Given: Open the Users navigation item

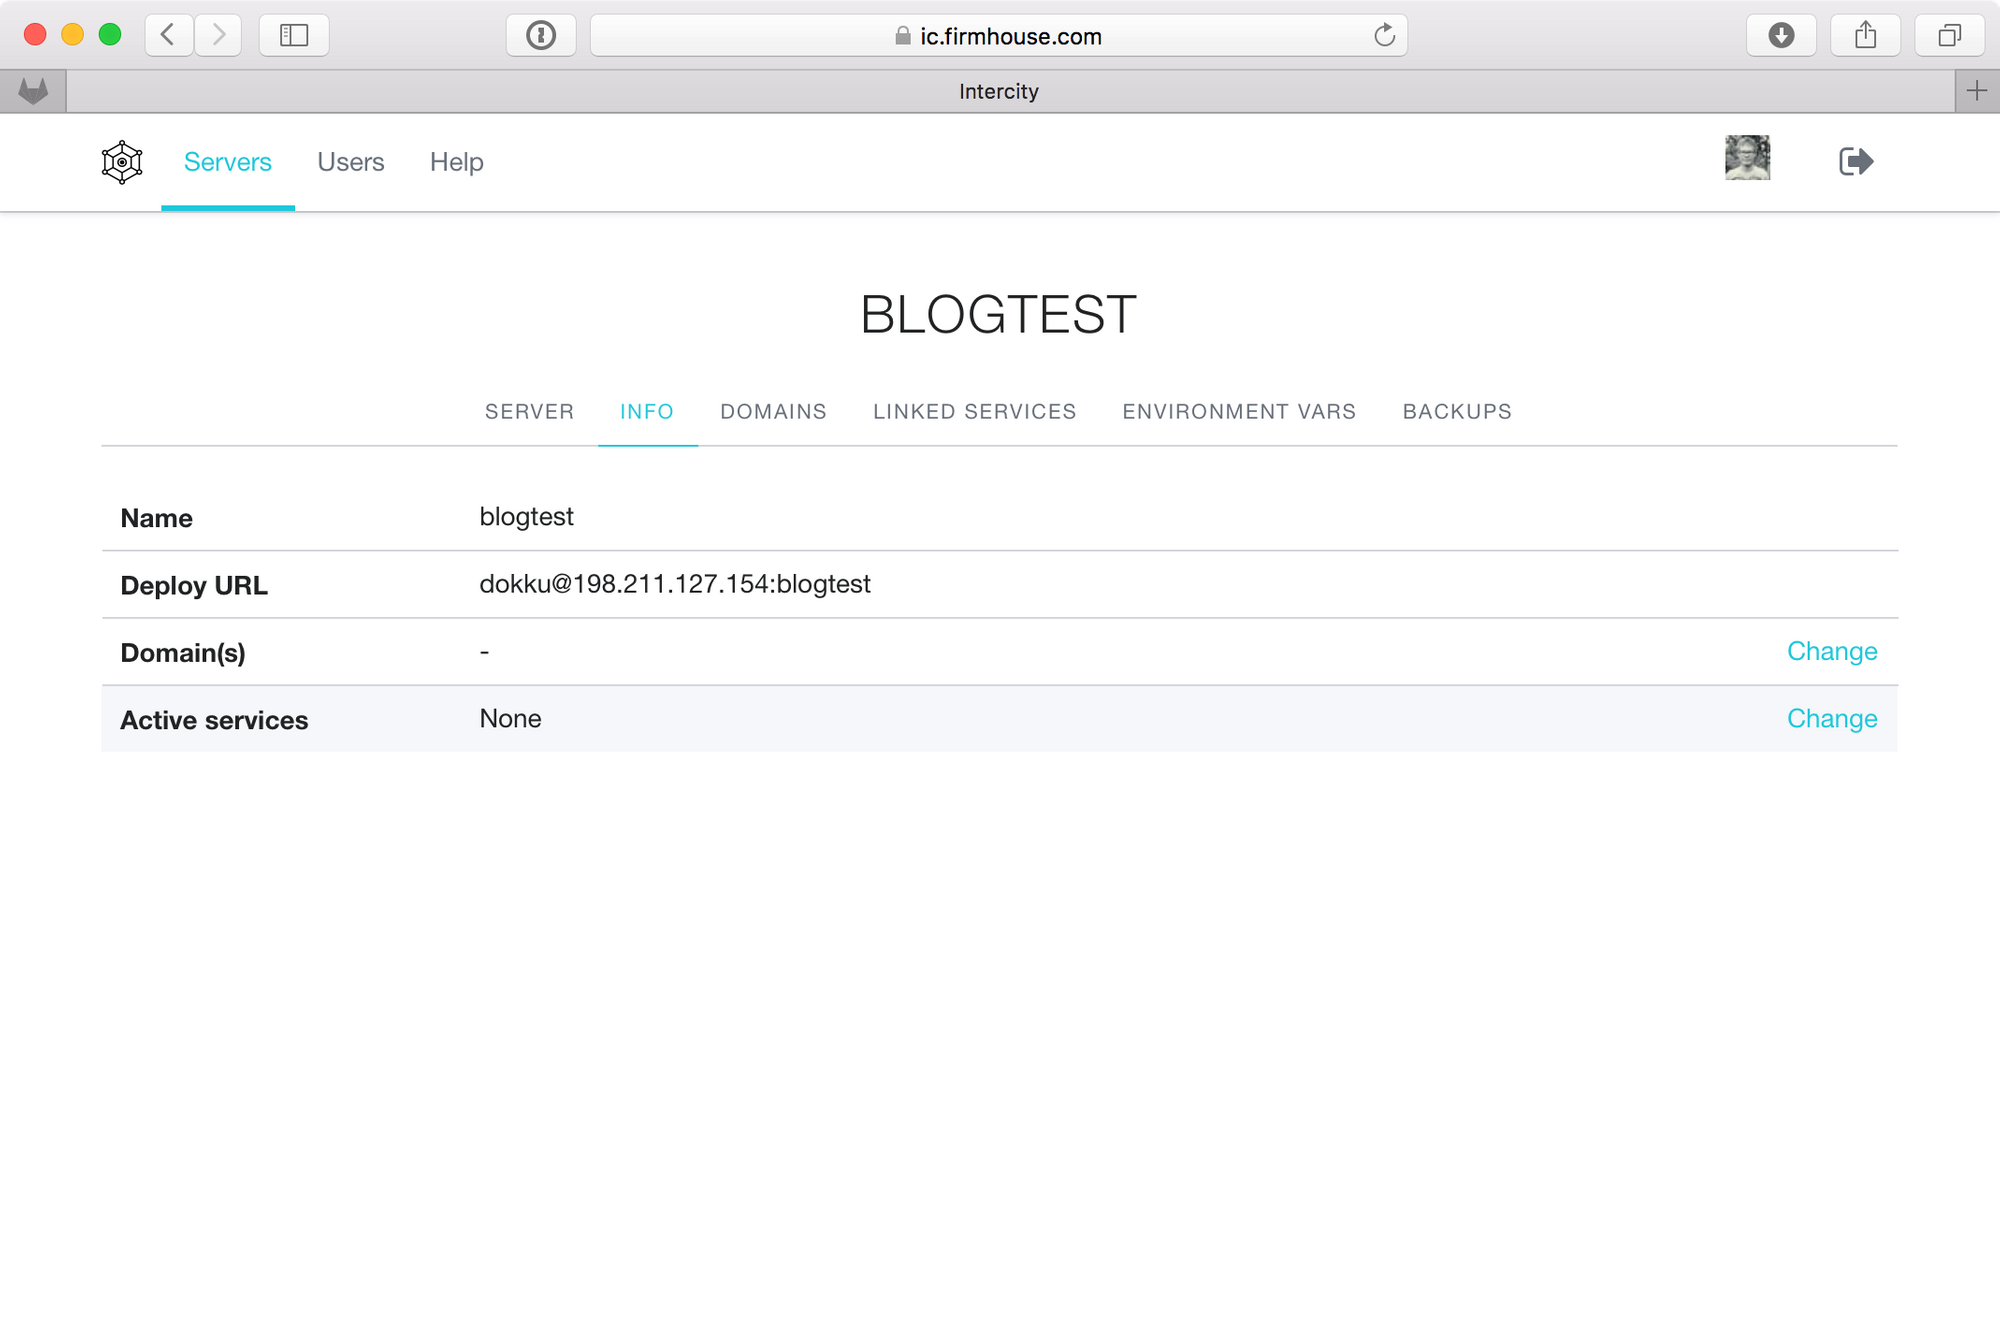Looking at the screenshot, I should (x=350, y=162).
